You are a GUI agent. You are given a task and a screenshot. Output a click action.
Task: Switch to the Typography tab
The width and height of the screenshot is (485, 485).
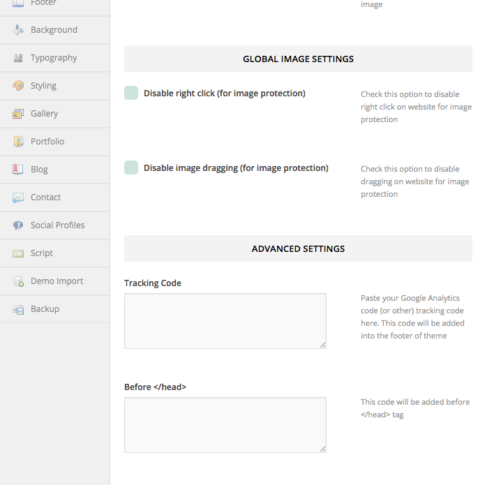click(55, 58)
